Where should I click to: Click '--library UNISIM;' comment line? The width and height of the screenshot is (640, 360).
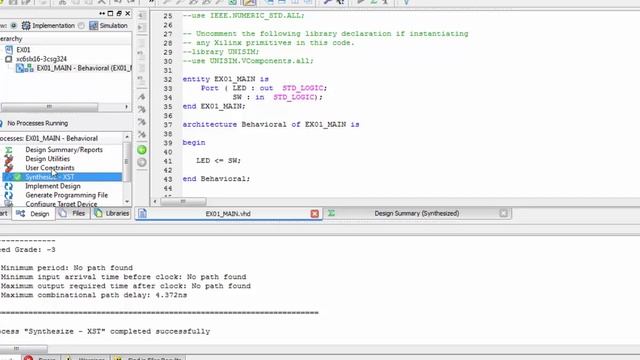coord(221,52)
